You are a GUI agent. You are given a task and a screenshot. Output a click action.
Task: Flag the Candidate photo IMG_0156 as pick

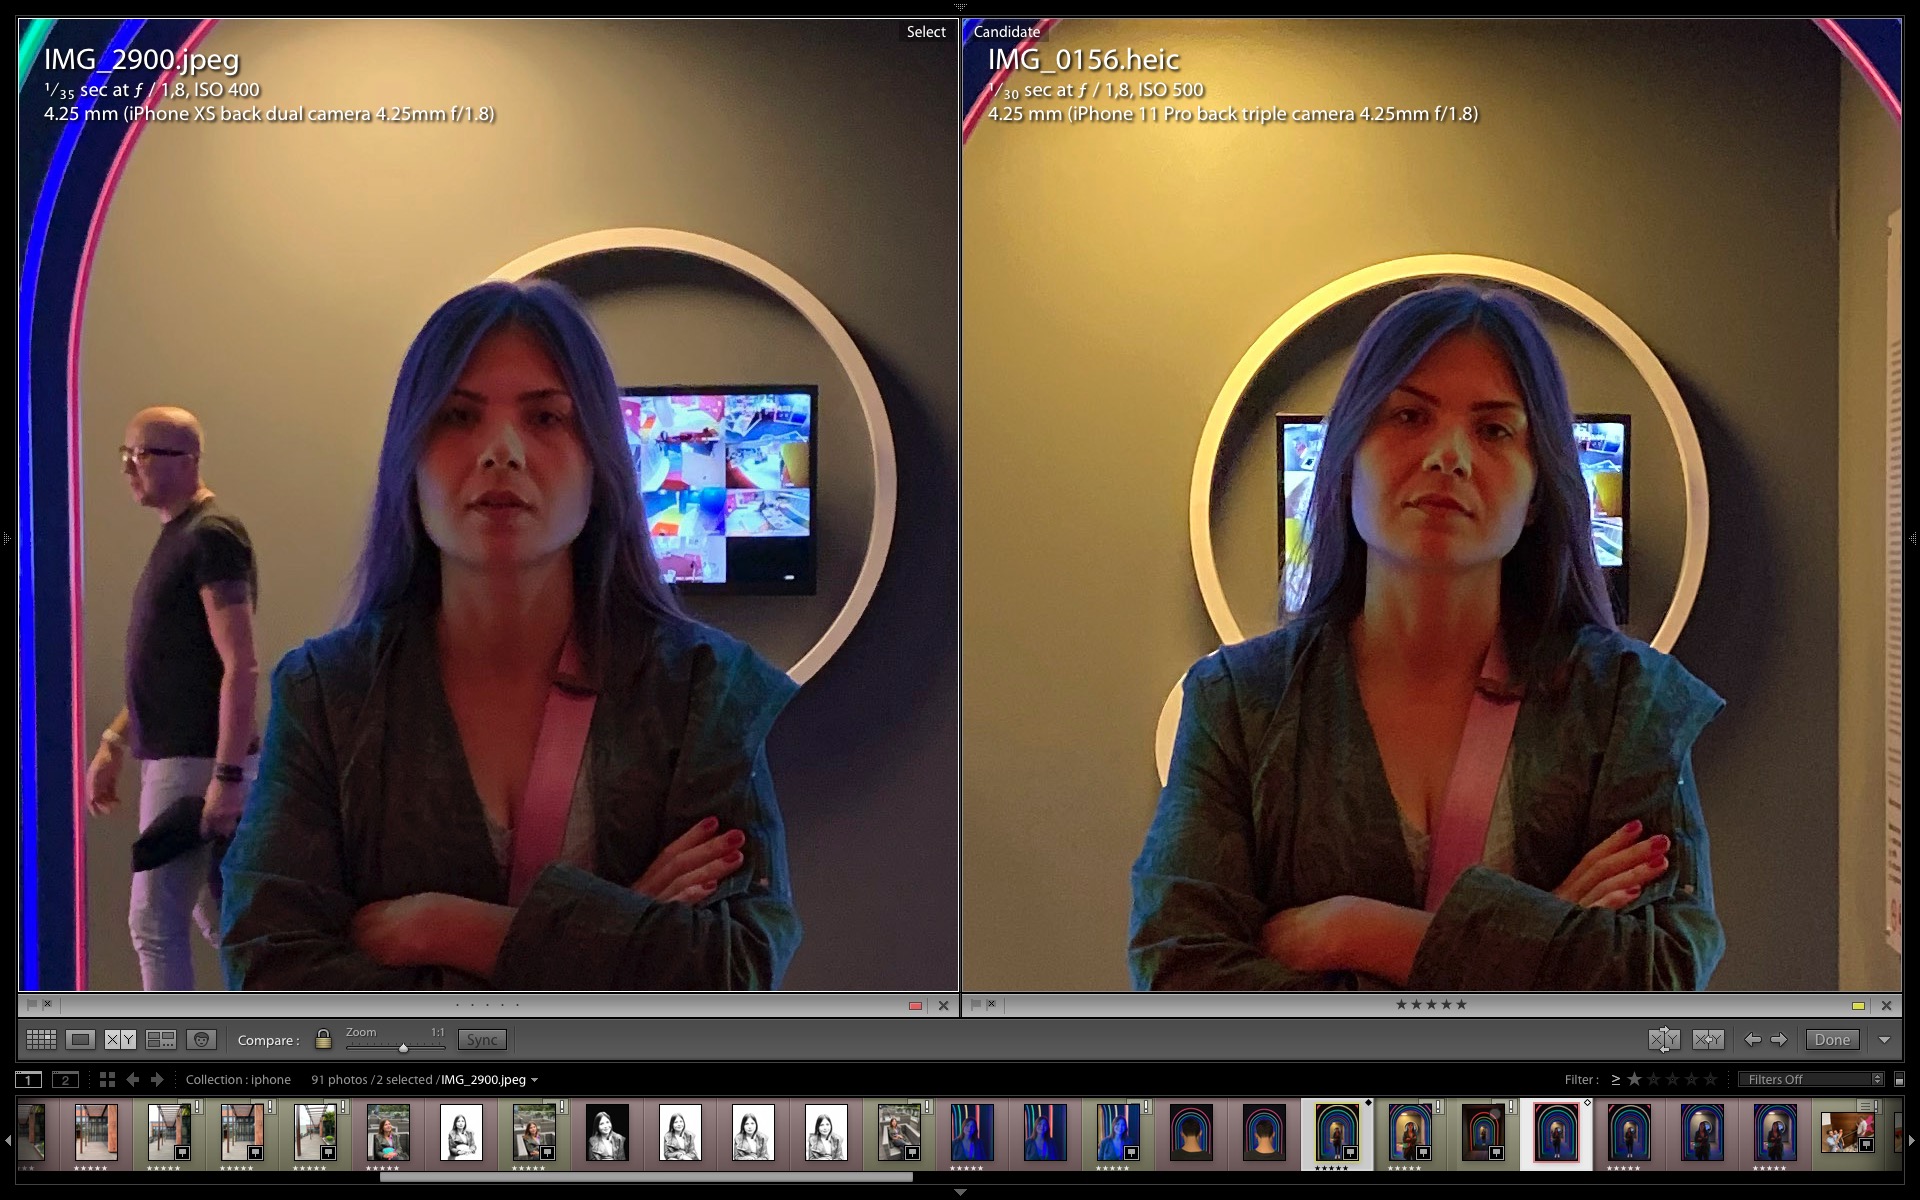pos(975,1004)
